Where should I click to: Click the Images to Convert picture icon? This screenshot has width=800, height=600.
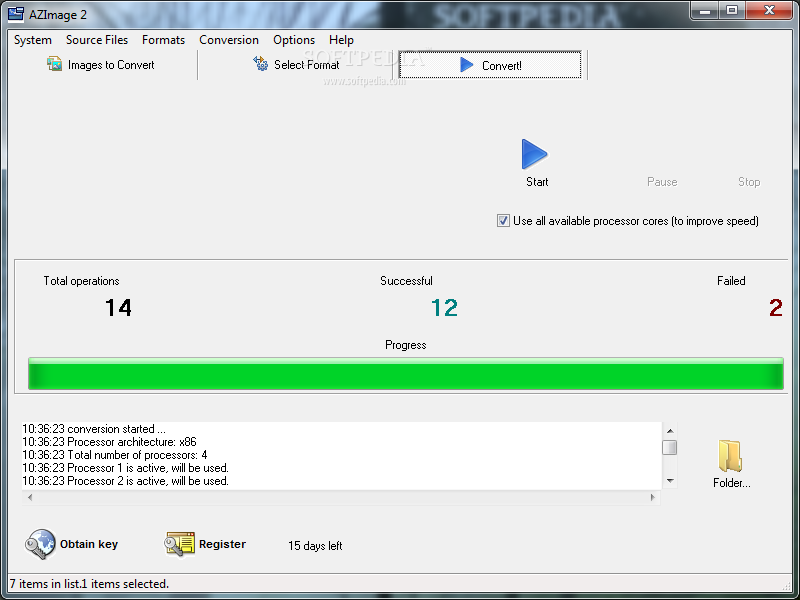[55, 64]
